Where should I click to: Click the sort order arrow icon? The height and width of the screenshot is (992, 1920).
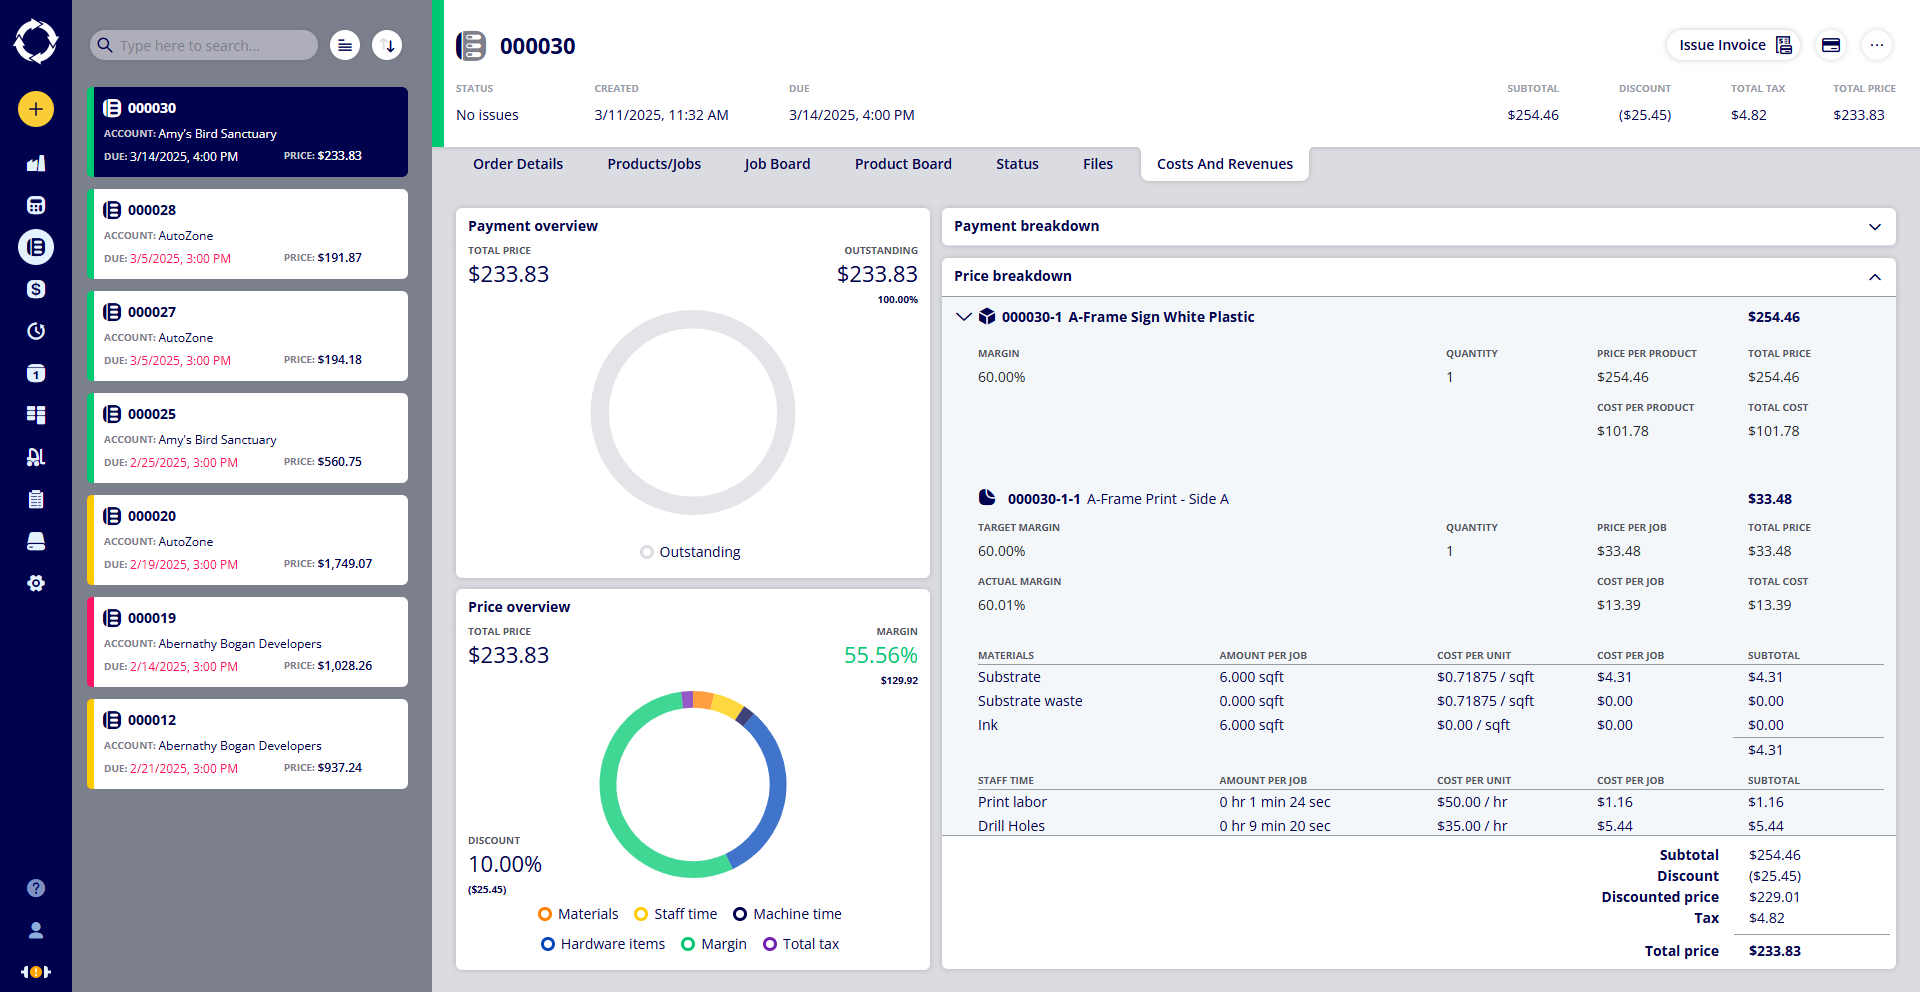(387, 45)
